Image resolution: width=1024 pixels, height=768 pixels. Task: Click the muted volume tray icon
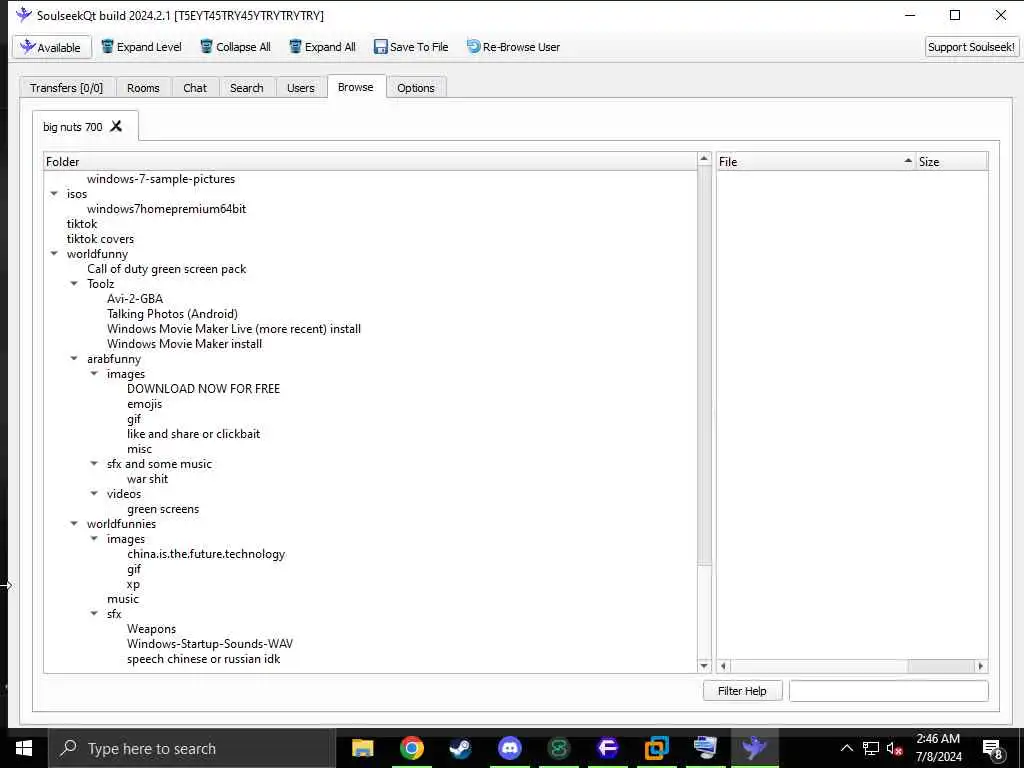(x=894, y=749)
